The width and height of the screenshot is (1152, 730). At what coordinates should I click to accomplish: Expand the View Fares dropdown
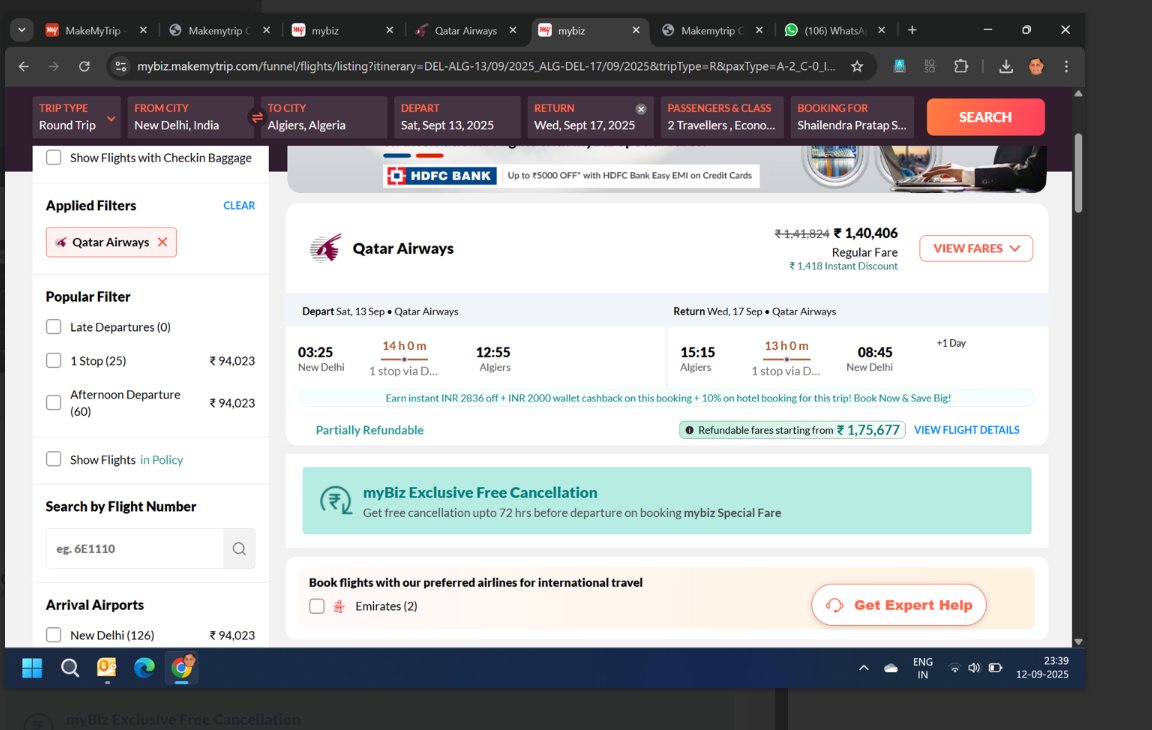(x=976, y=248)
